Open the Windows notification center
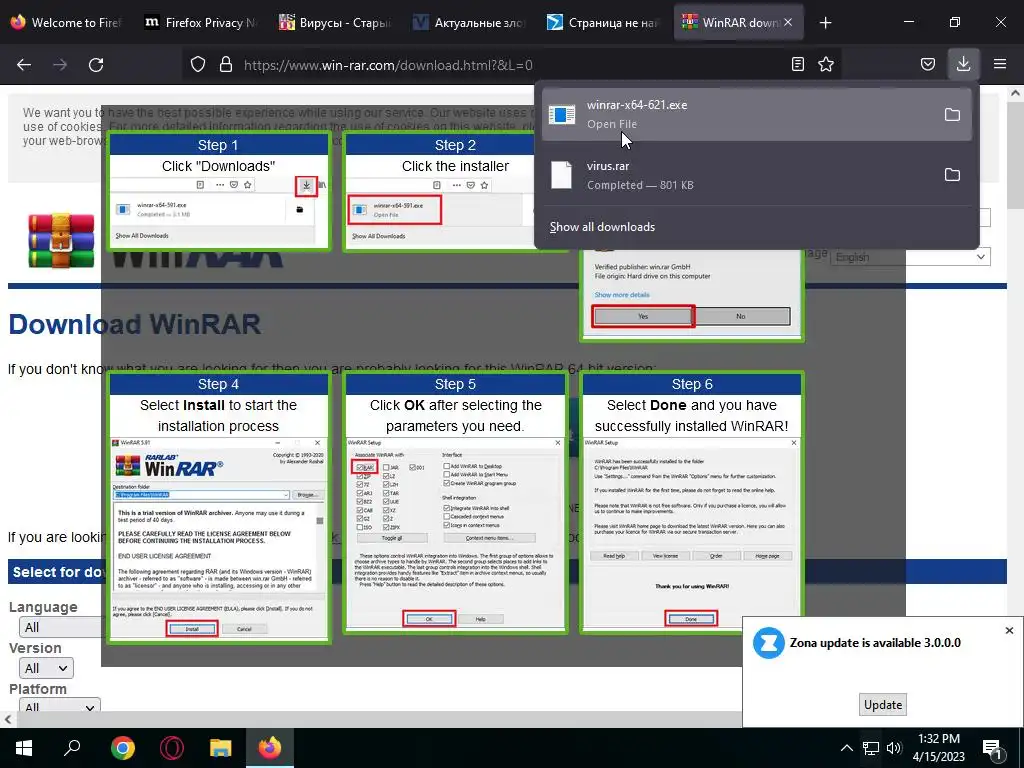This screenshot has height=768, width=1024. (992, 748)
